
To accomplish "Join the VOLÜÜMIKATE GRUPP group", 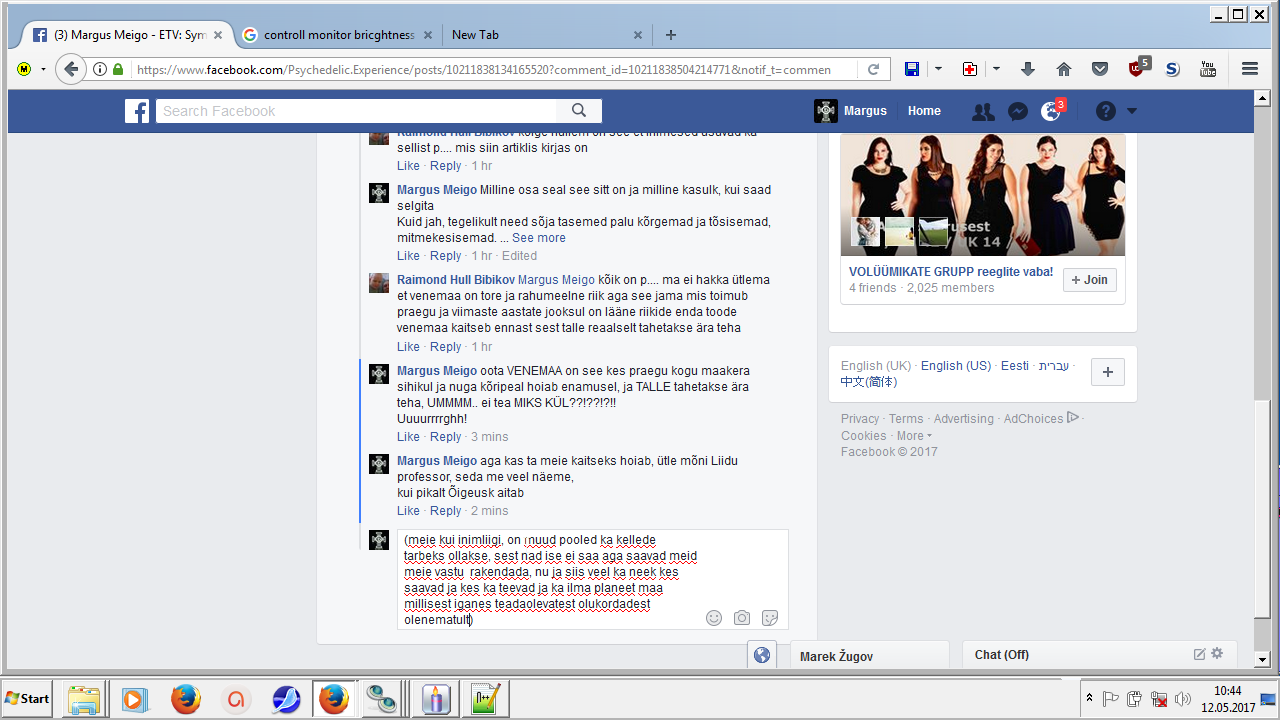I will 1090,280.
